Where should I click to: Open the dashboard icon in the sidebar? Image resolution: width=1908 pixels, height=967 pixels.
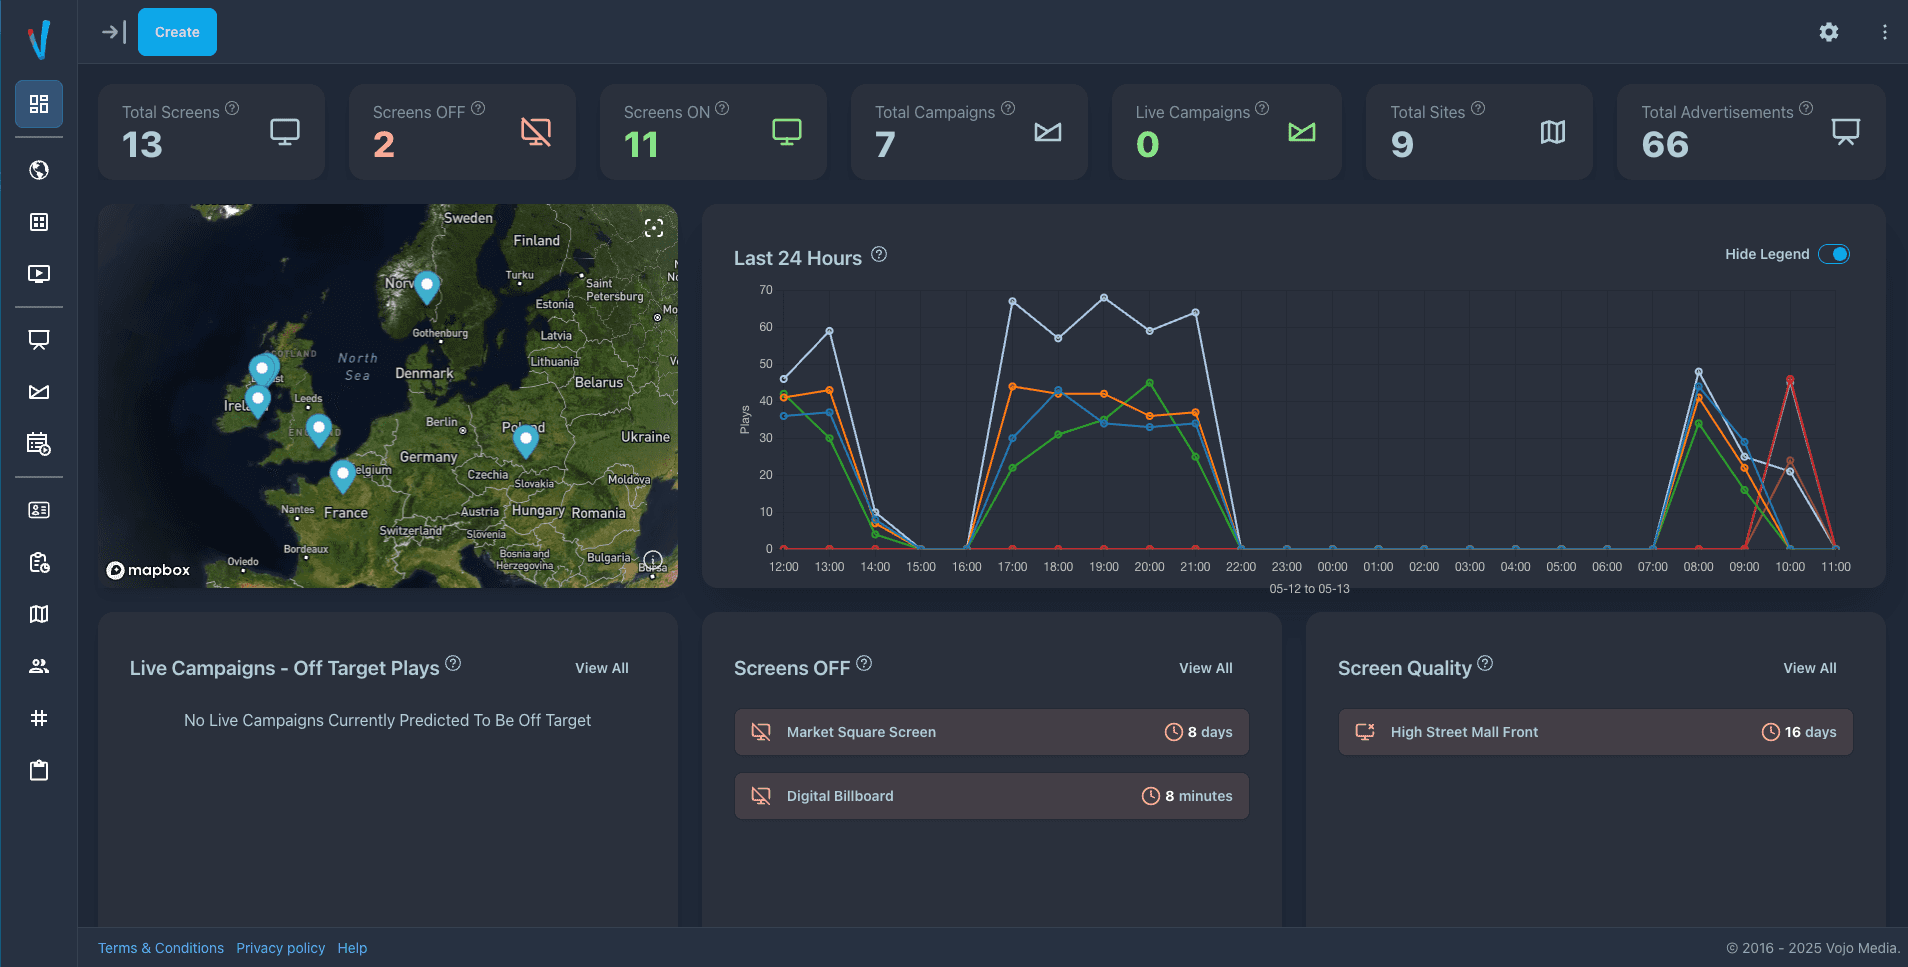tap(39, 104)
